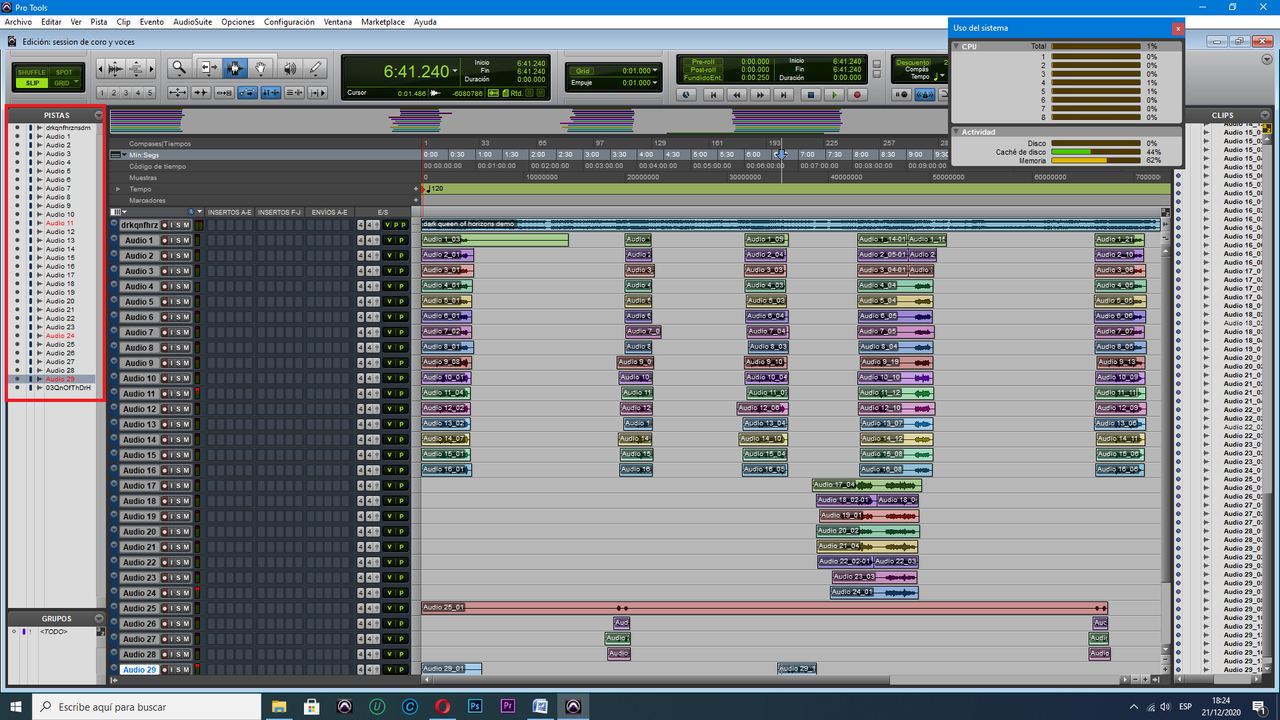Viewport: 1280px width, 720px height.
Task: Solo the Audio 17 track
Action: pos(179,486)
